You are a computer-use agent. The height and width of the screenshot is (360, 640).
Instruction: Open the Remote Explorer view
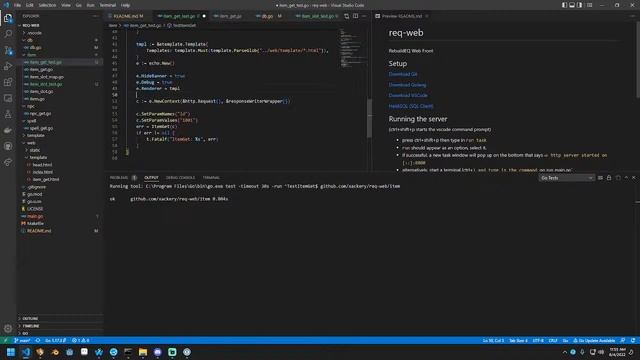[x=8, y=98]
